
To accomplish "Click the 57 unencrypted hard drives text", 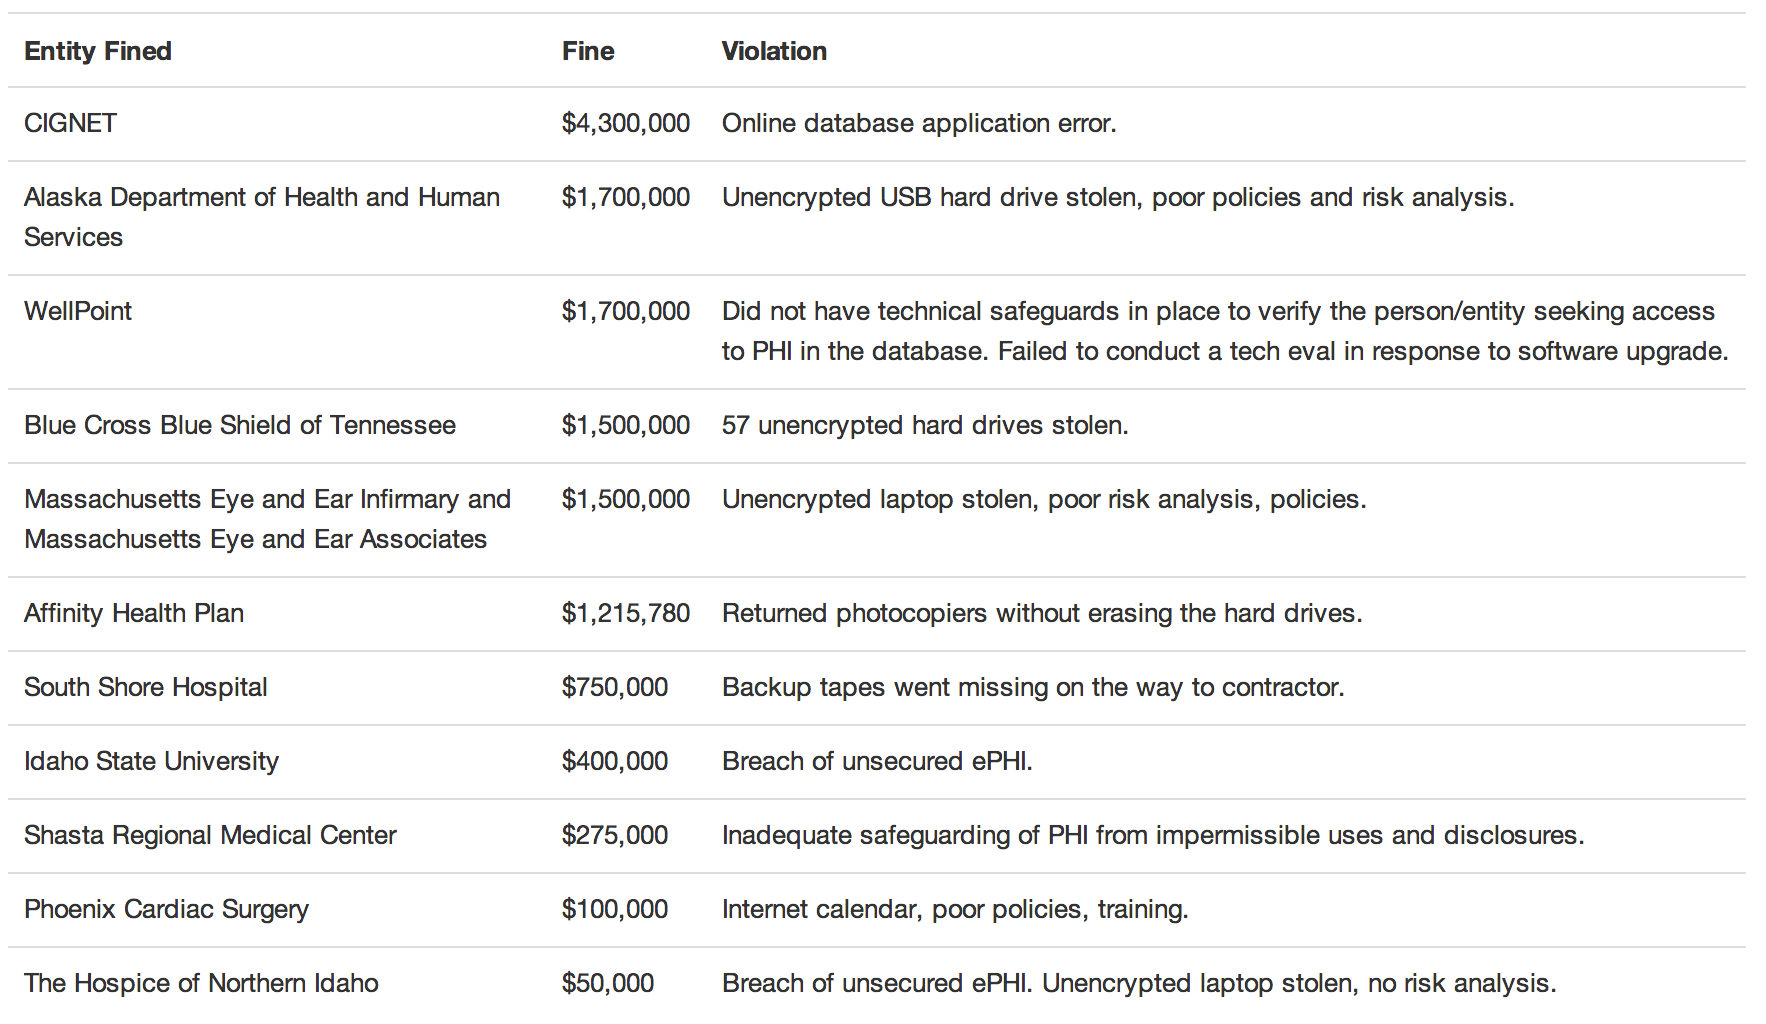I will 924,425.
